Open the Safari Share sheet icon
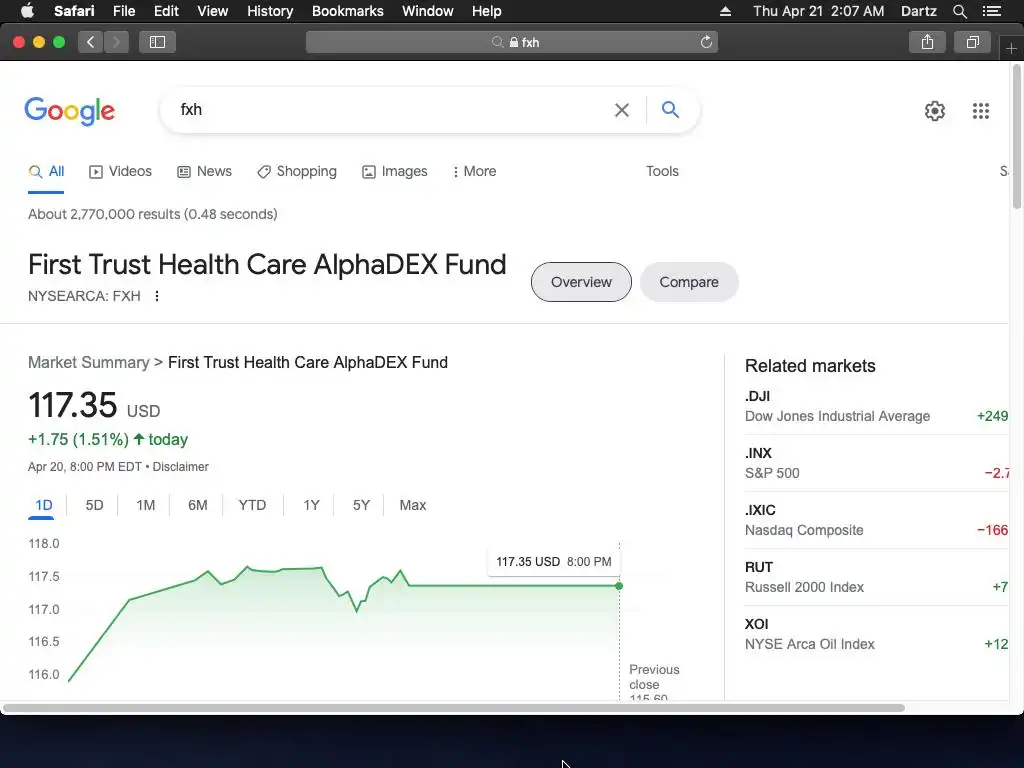1024x768 pixels. click(927, 42)
